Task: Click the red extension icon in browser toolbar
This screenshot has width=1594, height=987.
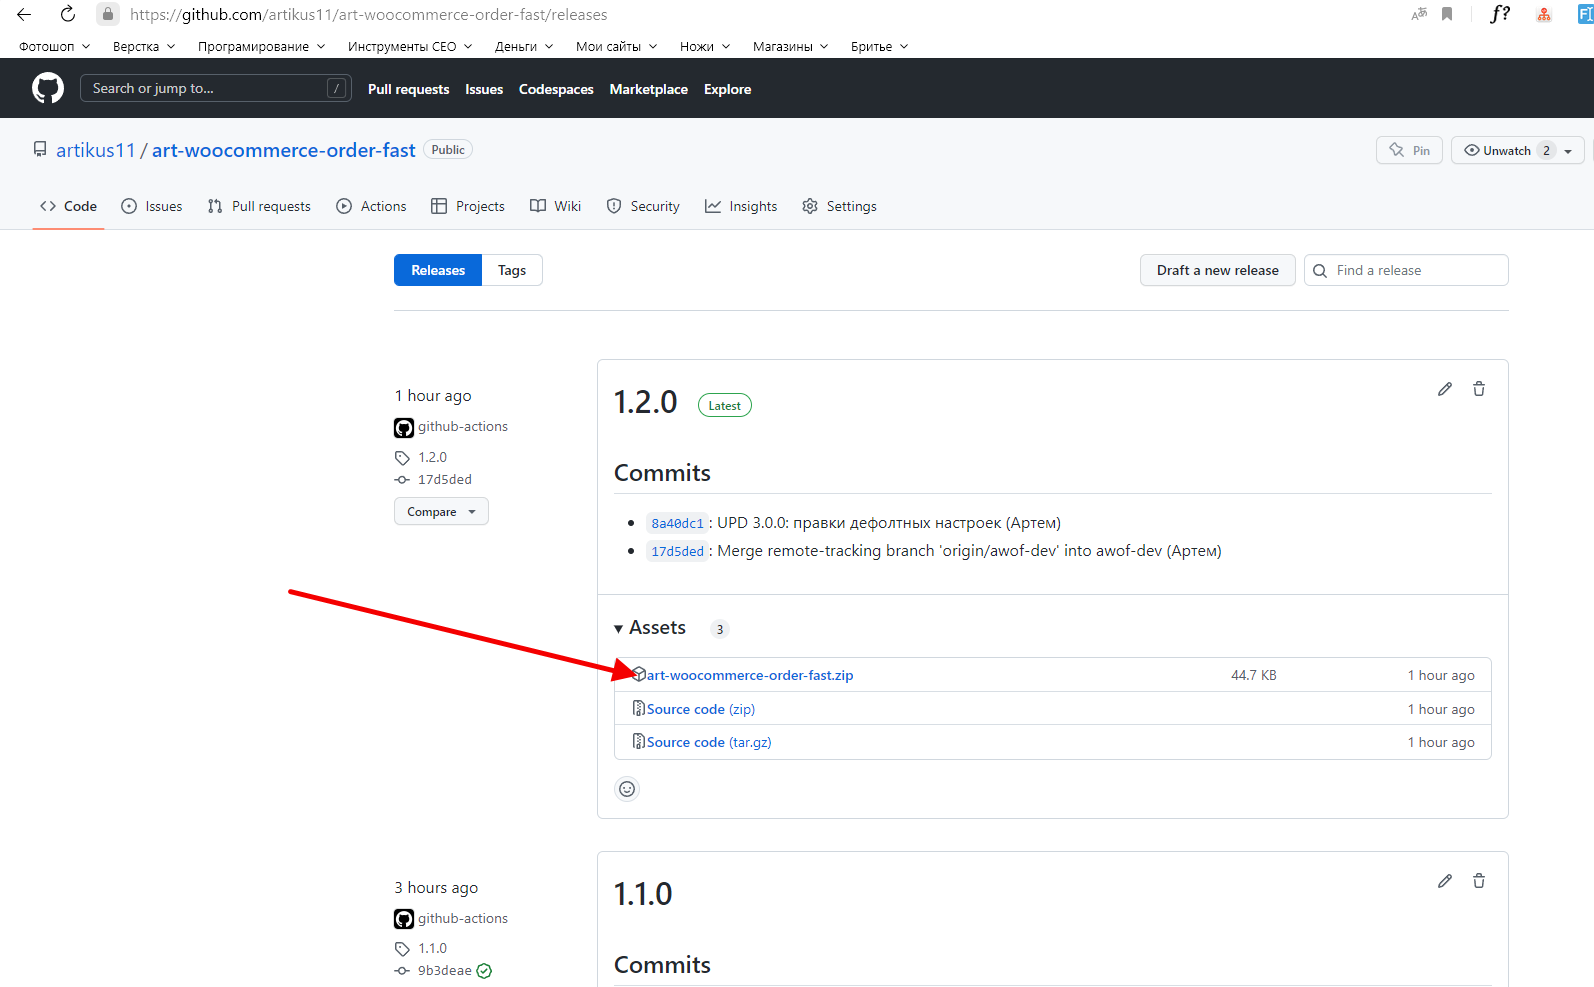Action: [x=1544, y=14]
